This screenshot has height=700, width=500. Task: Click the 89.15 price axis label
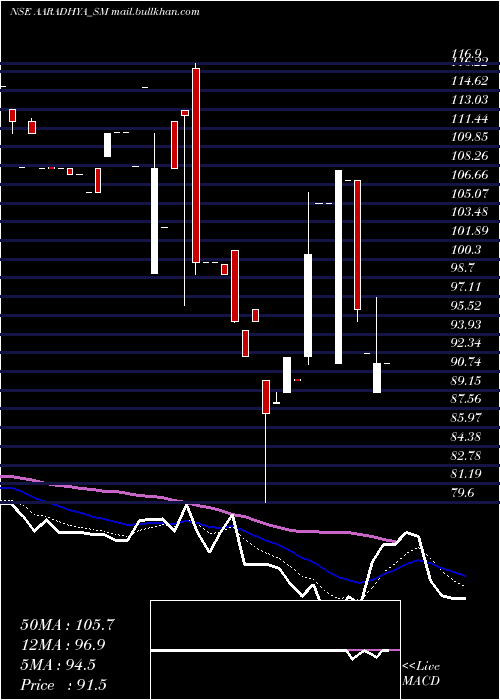(466, 380)
